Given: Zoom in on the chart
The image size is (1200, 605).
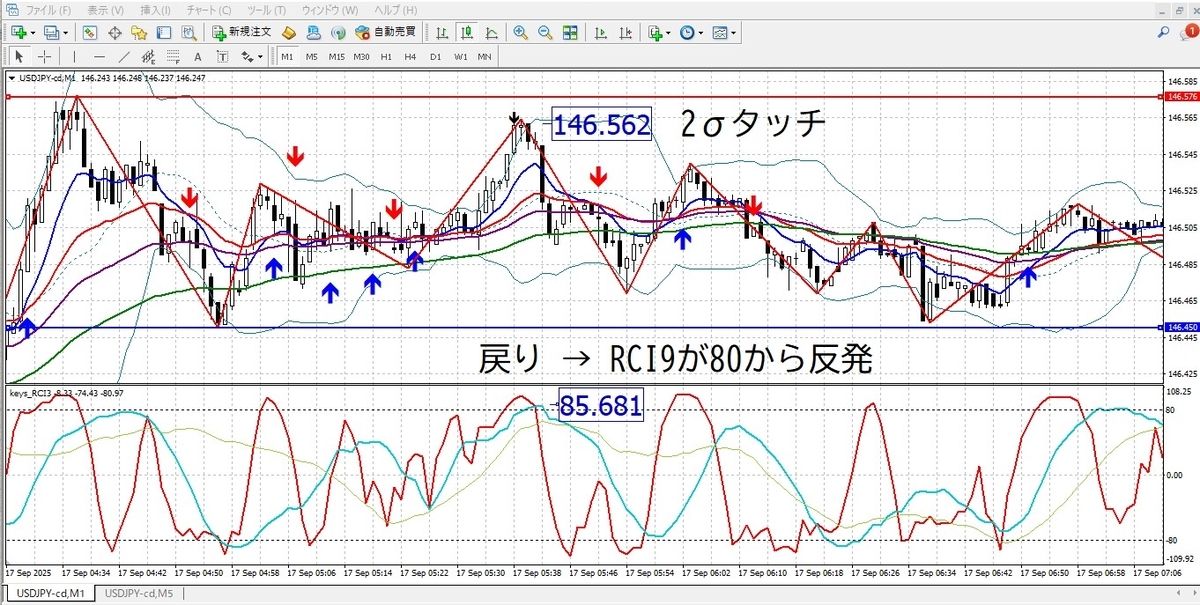Looking at the screenshot, I should [x=520, y=32].
